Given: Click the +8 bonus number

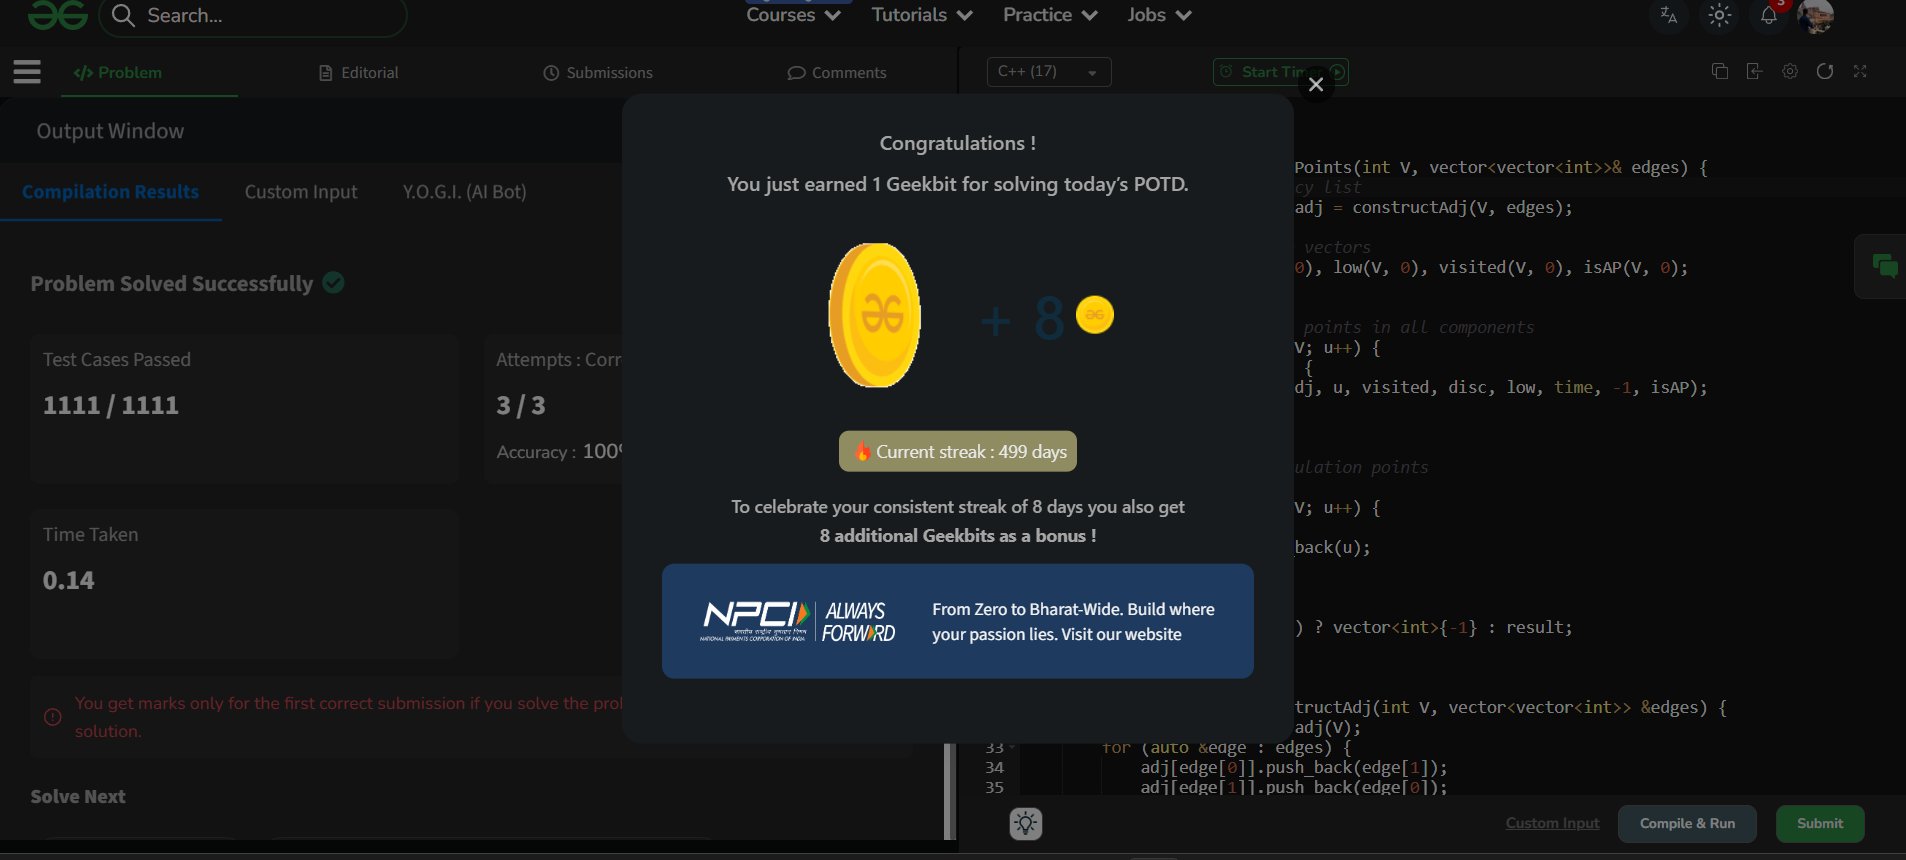Looking at the screenshot, I should (x=1022, y=319).
